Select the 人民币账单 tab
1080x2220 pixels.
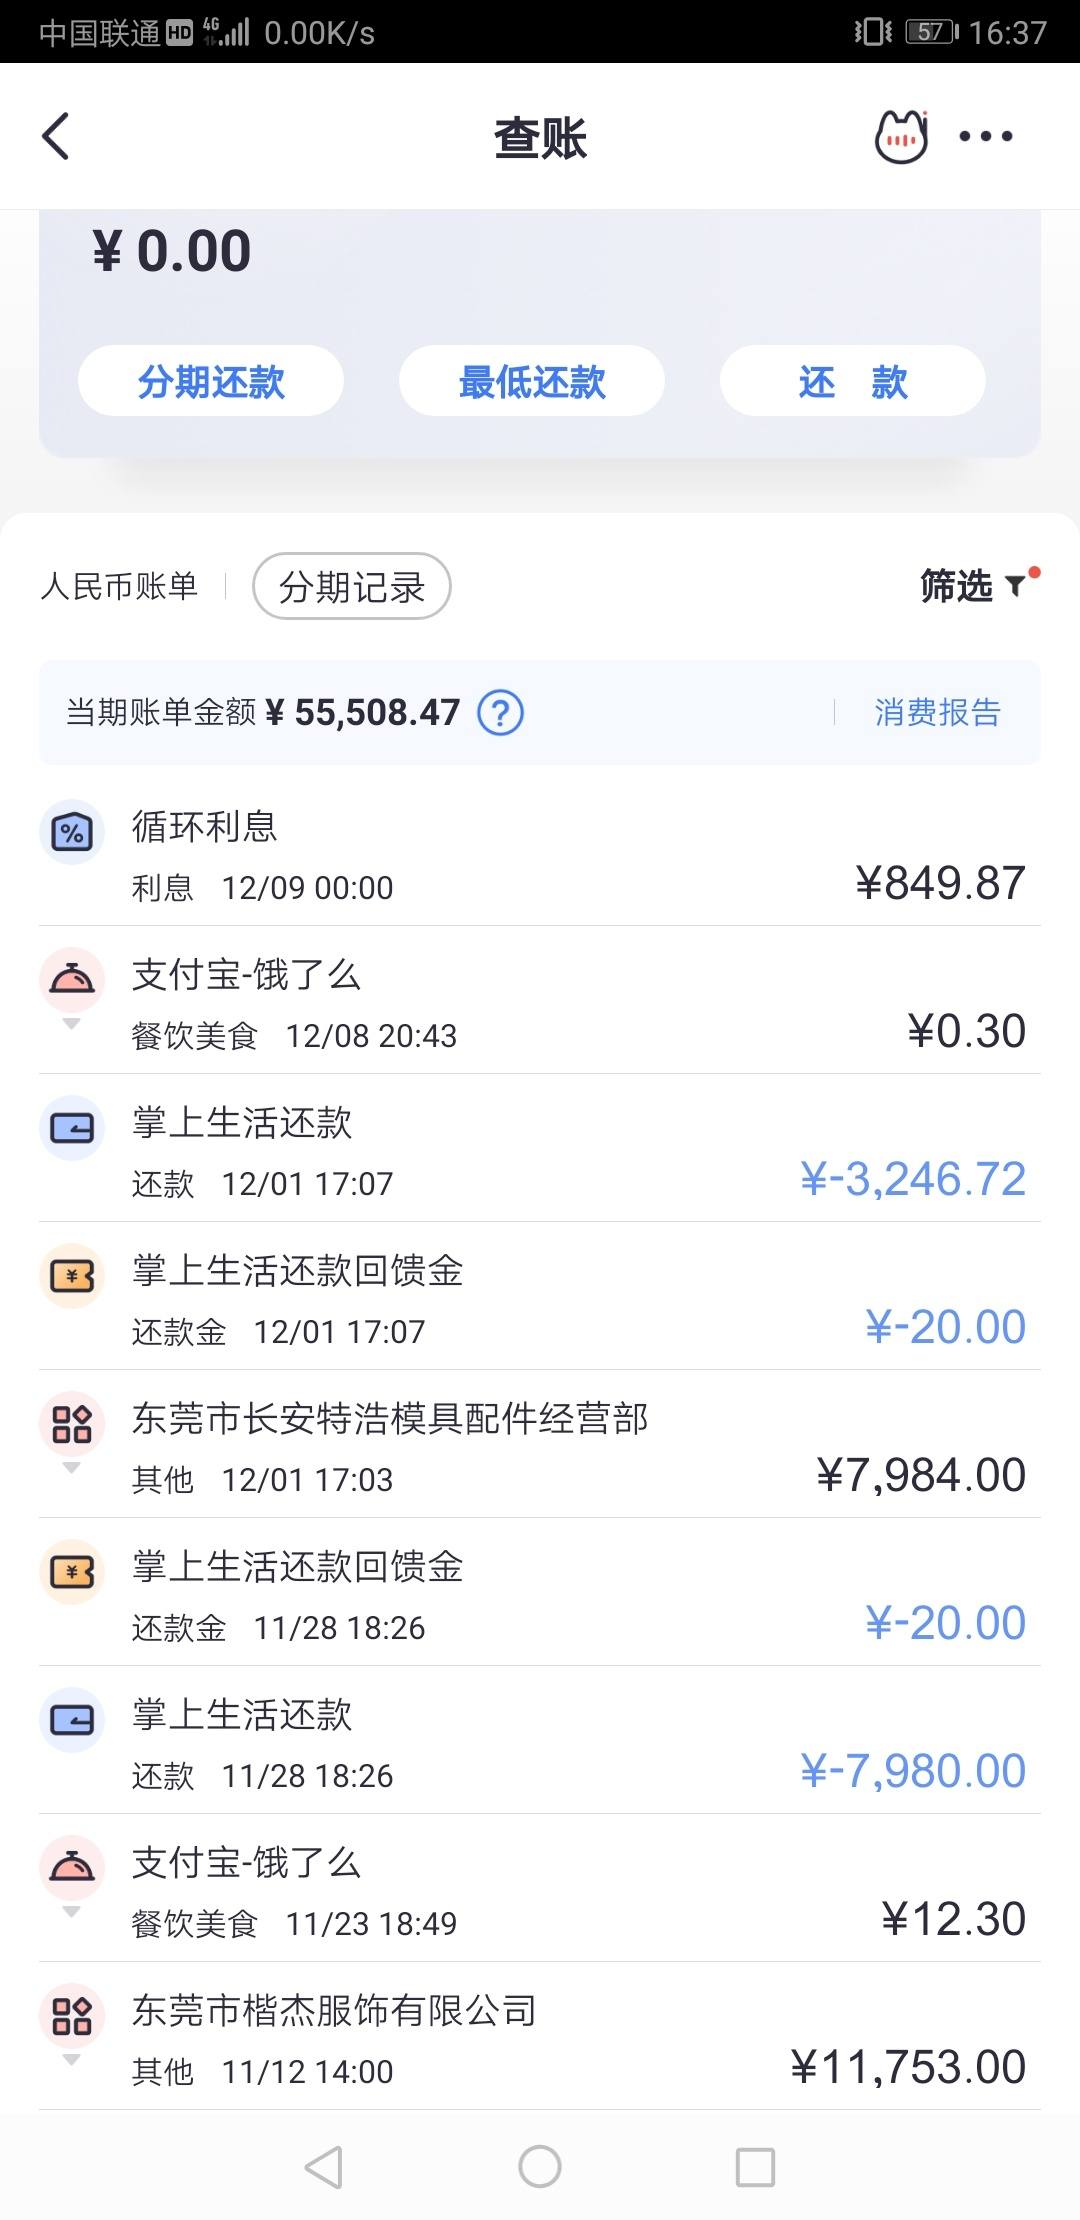click(x=119, y=586)
